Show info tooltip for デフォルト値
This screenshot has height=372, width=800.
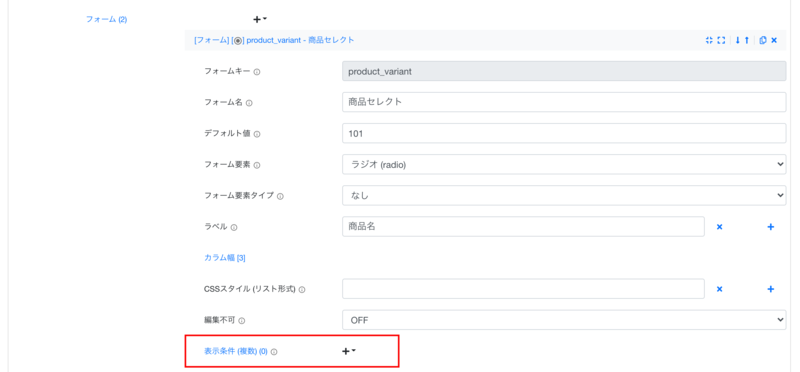point(257,134)
